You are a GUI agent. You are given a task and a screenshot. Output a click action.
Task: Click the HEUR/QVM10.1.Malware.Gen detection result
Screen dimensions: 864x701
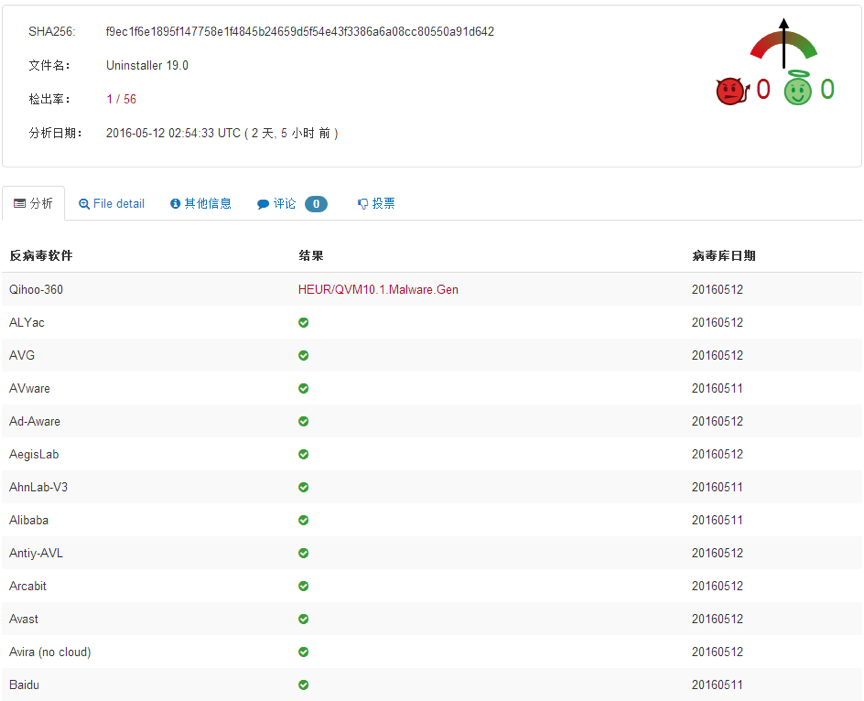[x=378, y=289]
